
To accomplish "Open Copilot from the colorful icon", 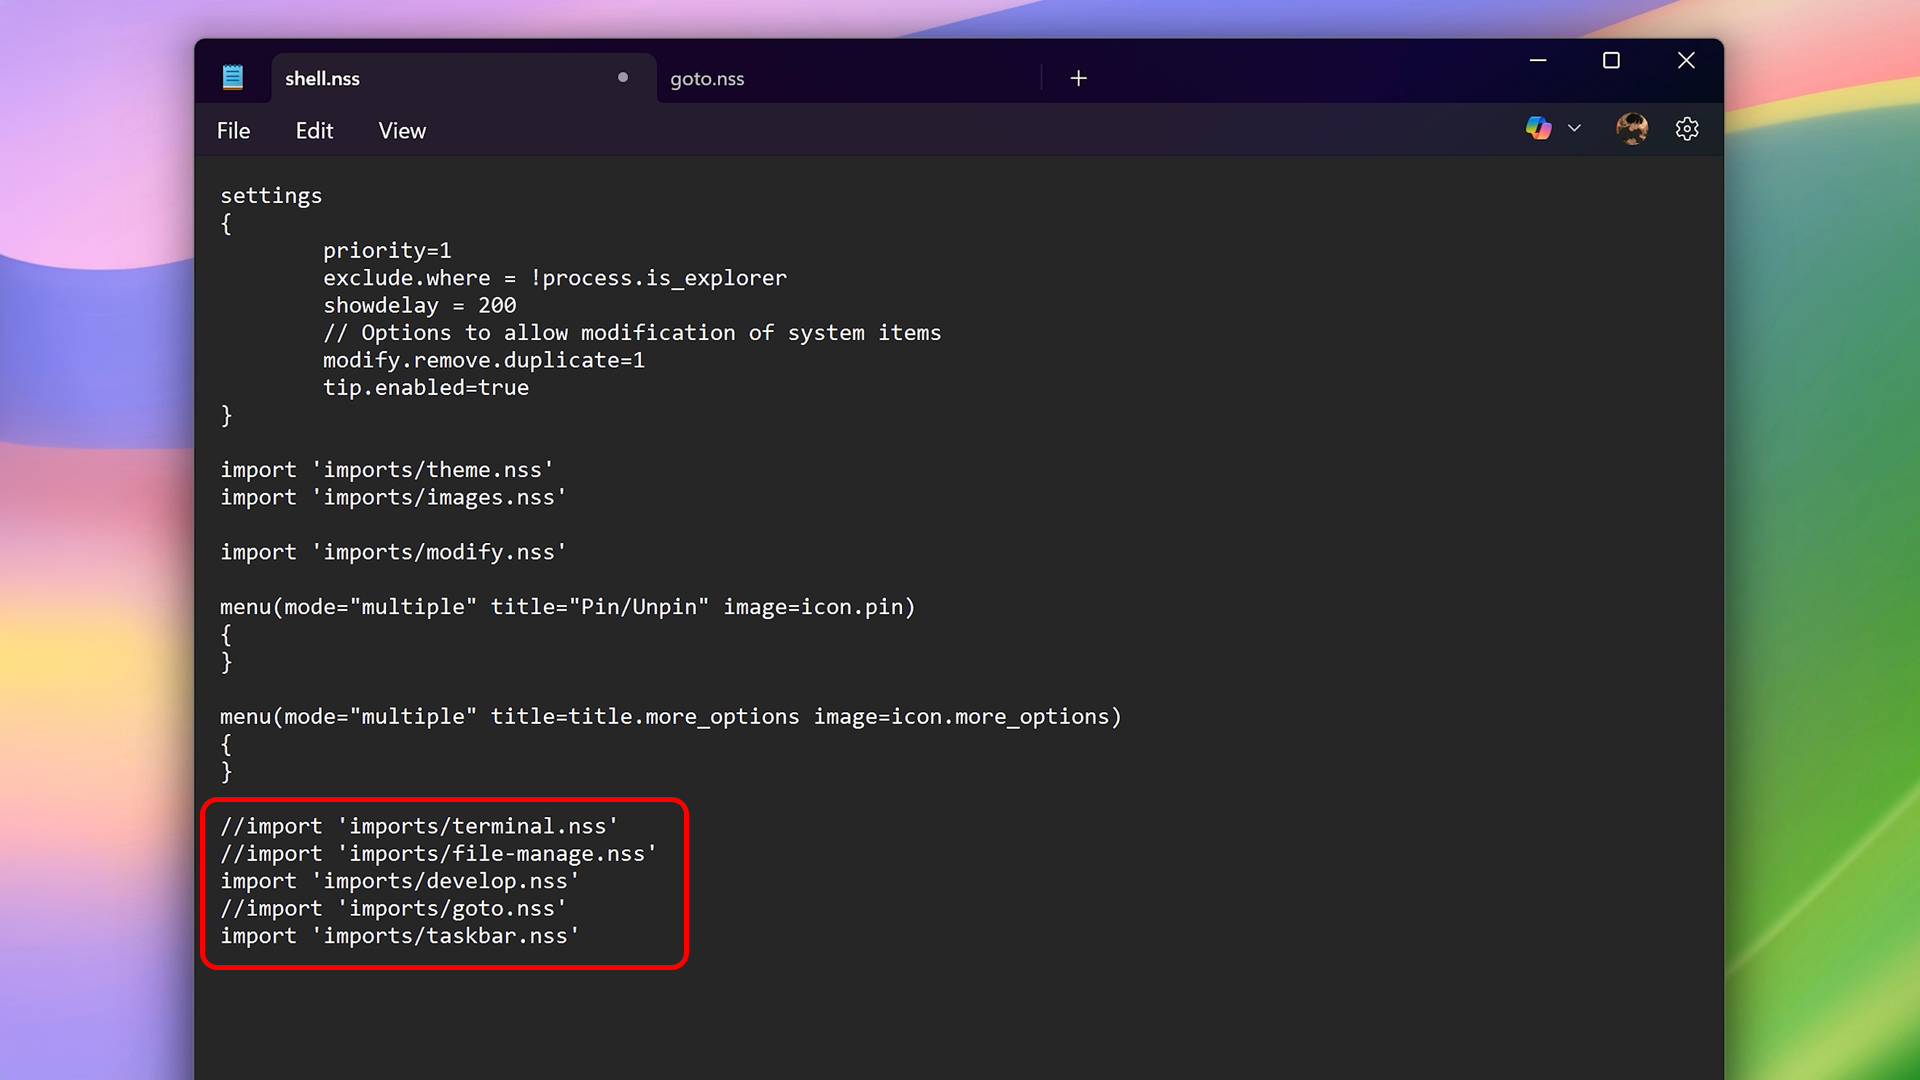I will 1538,129.
